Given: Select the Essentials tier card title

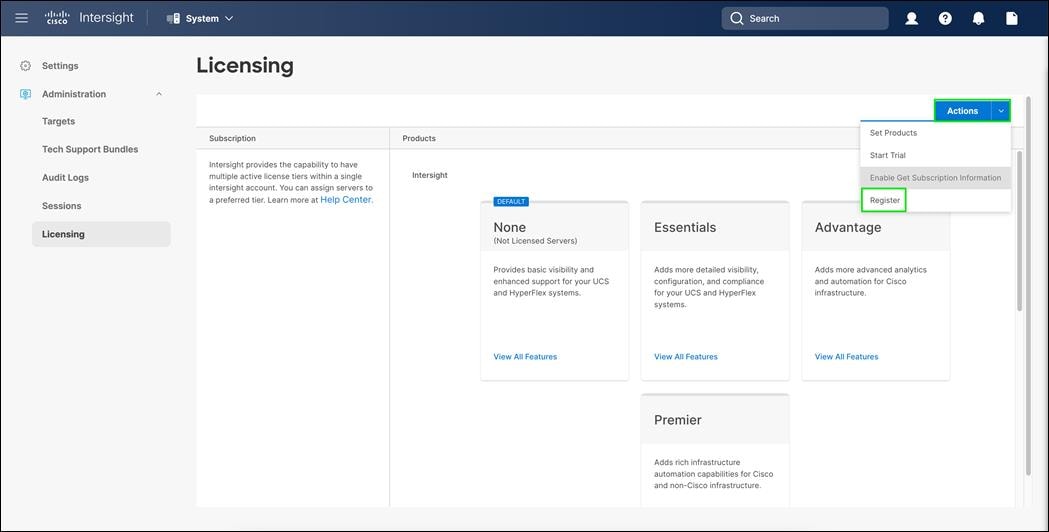Looking at the screenshot, I should click(685, 228).
